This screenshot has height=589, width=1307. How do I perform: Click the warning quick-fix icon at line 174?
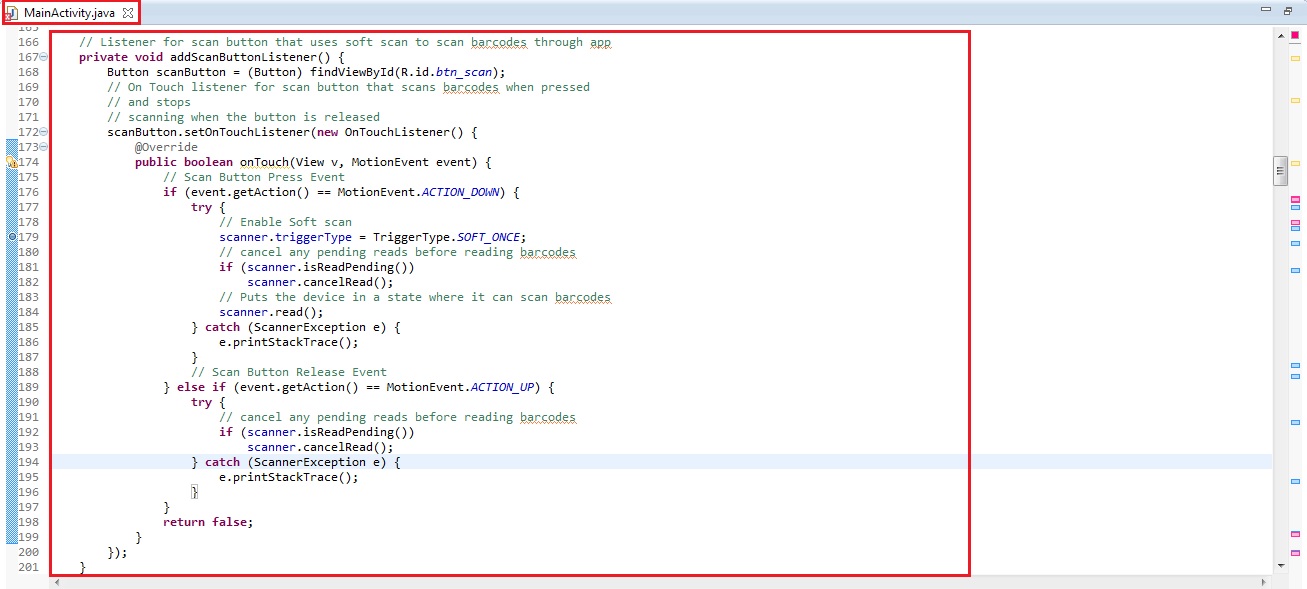(x=11, y=162)
